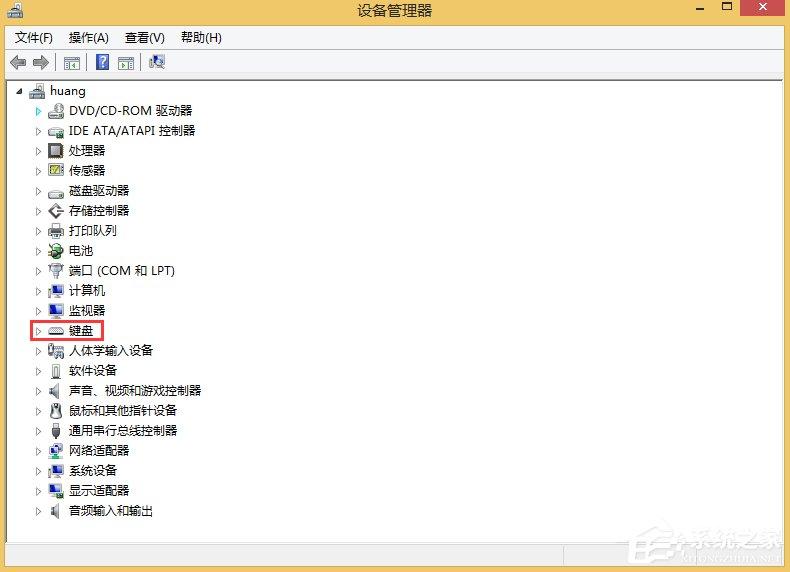
Task: Click the DVD/CD-ROM drive icon
Action: click(x=56, y=111)
